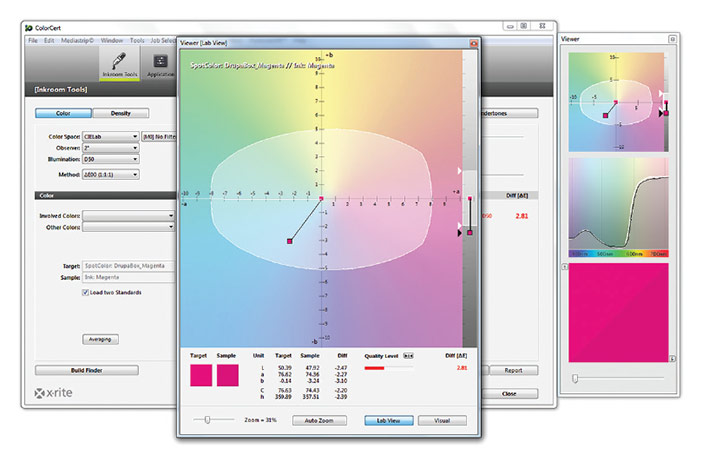Click the large magenta preview in side Viewer
This screenshot has height=462, width=702.
coord(618,312)
